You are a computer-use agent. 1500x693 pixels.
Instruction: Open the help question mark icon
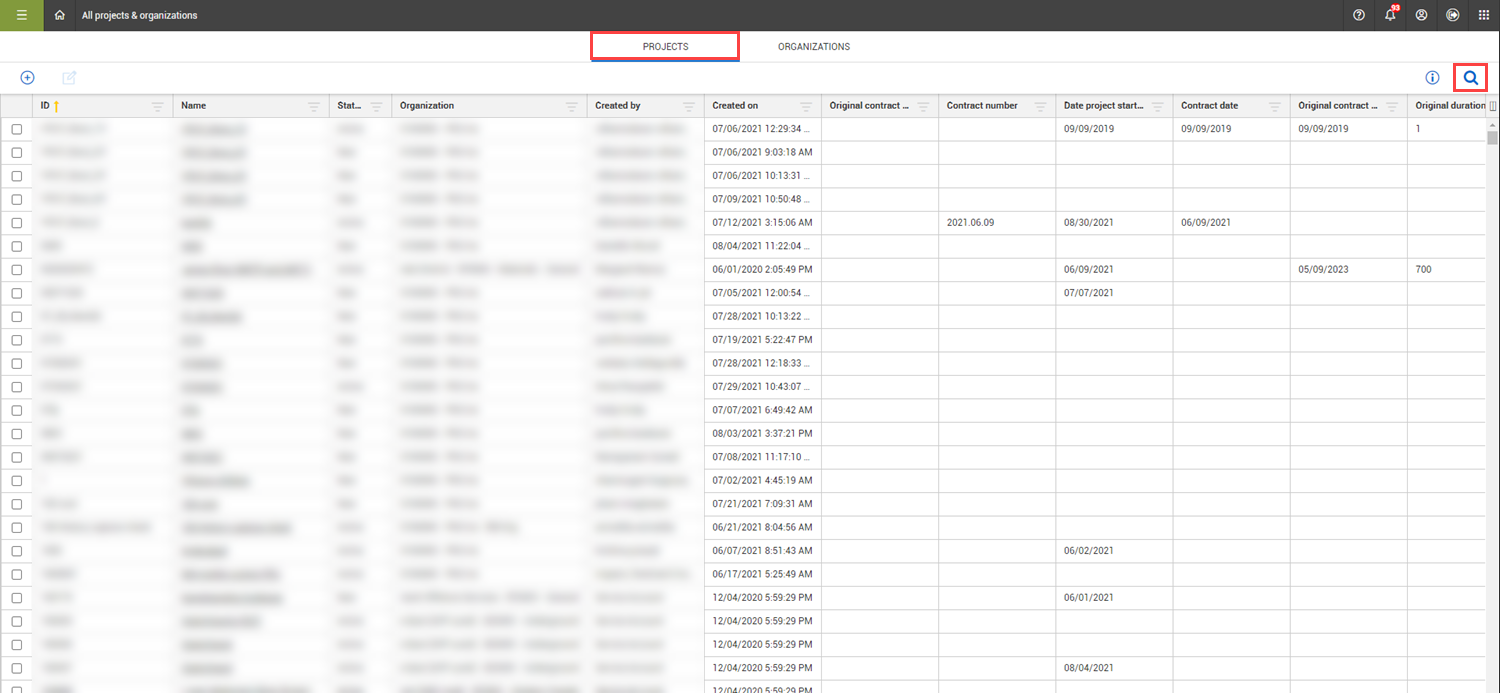click(1358, 15)
